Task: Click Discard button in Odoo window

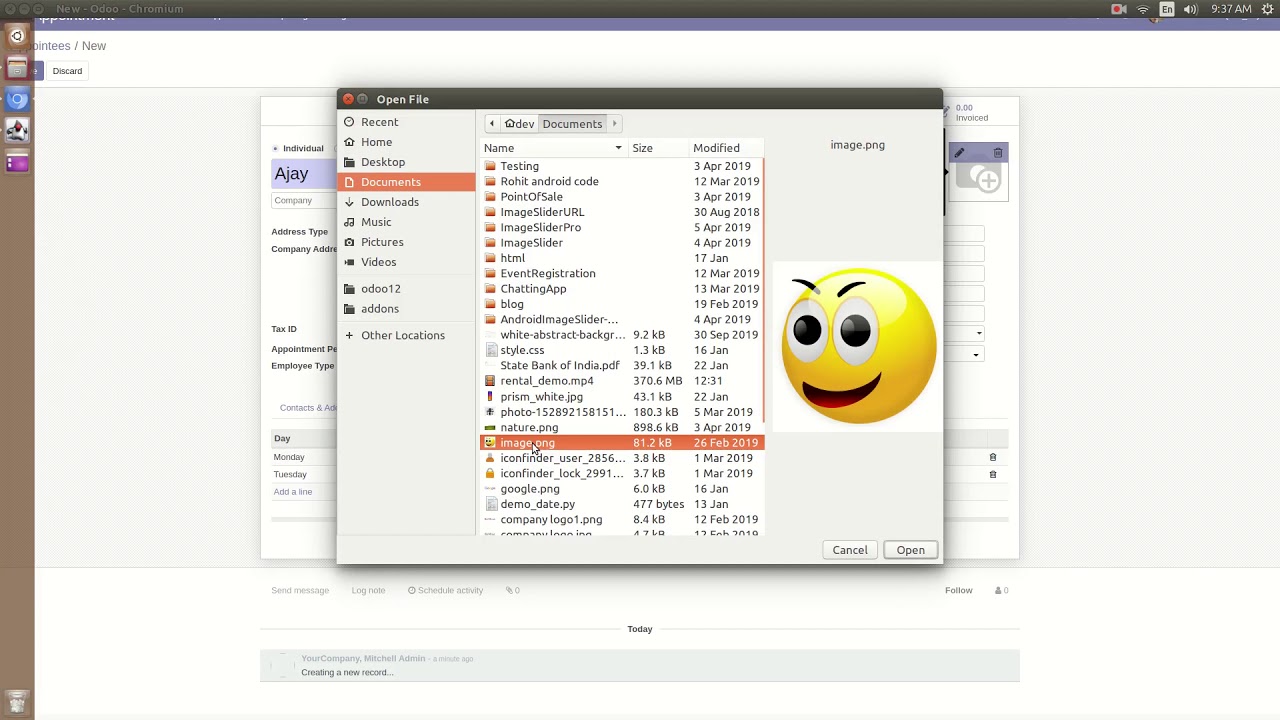Action: [67, 71]
